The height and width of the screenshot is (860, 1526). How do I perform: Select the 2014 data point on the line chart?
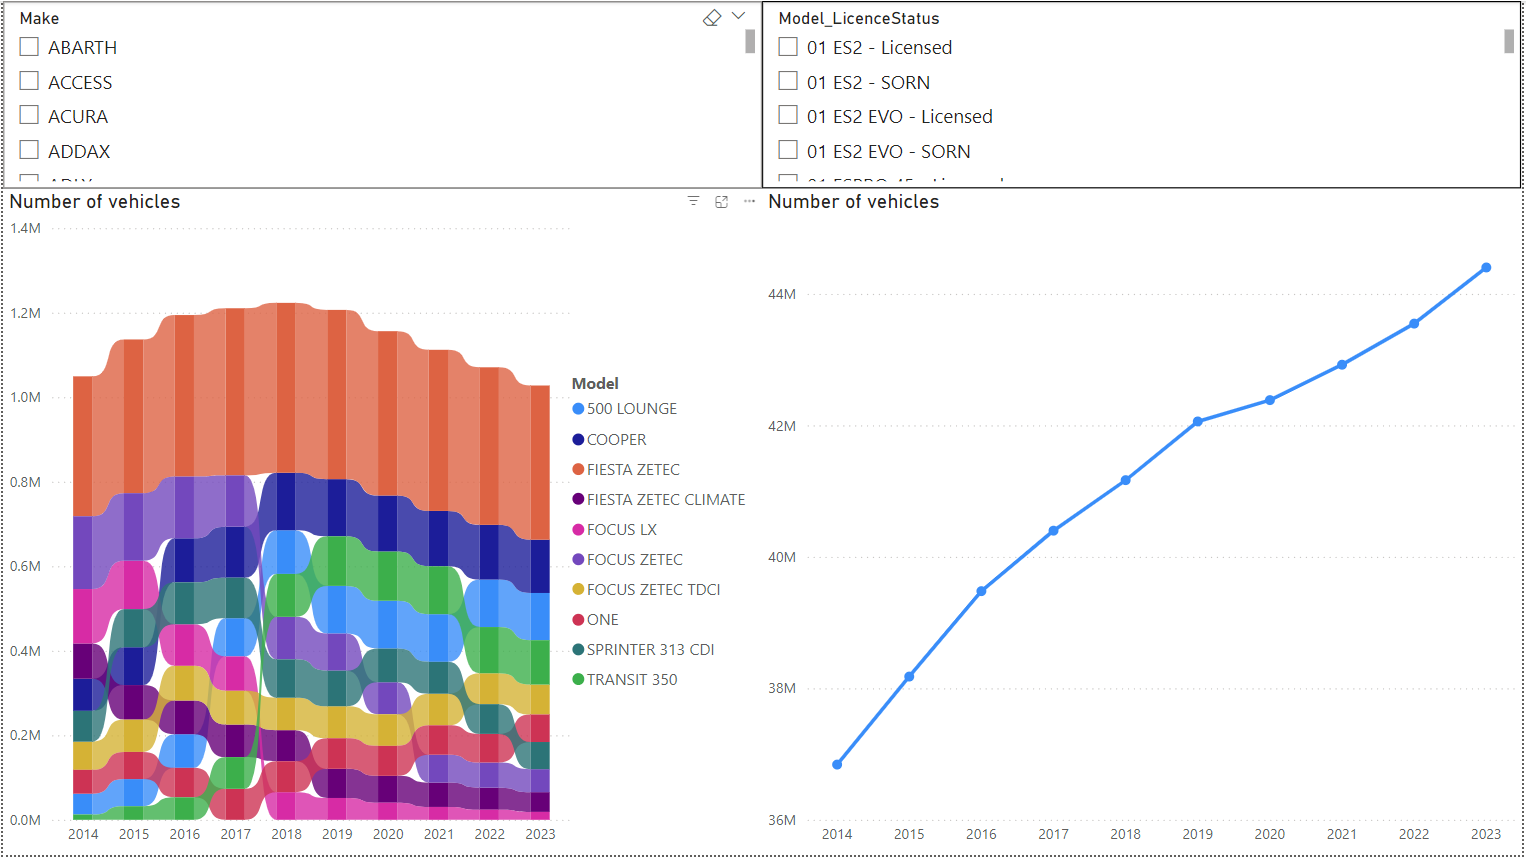(x=837, y=765)
